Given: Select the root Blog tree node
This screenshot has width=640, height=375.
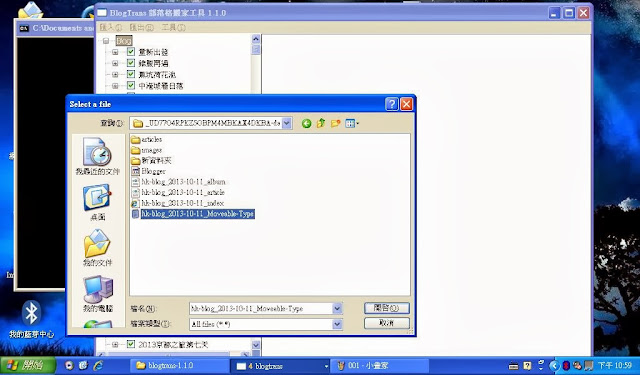Looking at the screenshot, I should (124, 41).
